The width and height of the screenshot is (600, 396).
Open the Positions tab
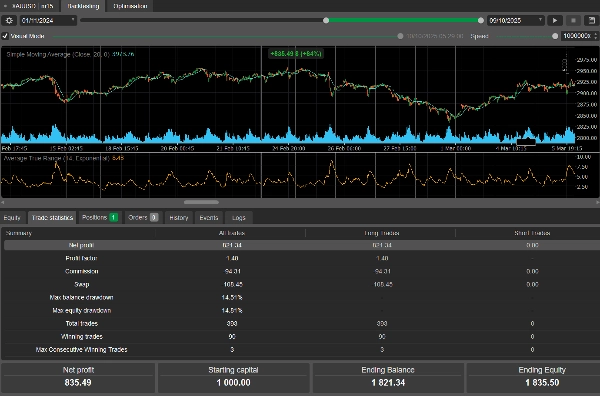click(99, 218)
